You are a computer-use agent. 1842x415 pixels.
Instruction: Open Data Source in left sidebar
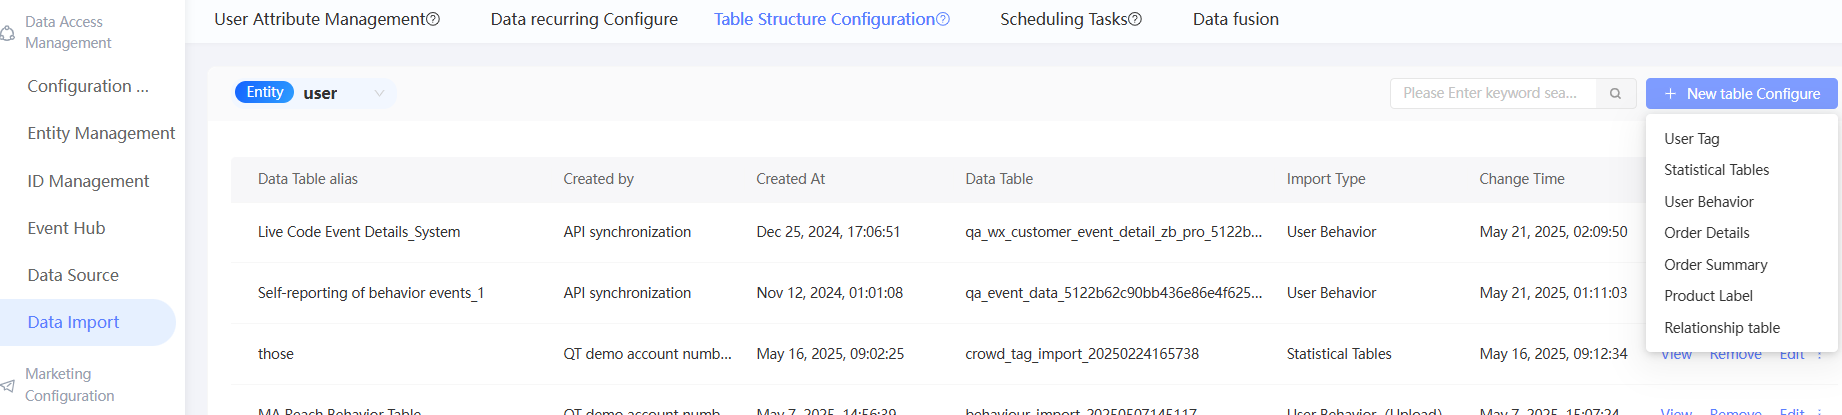coord(73,275)
